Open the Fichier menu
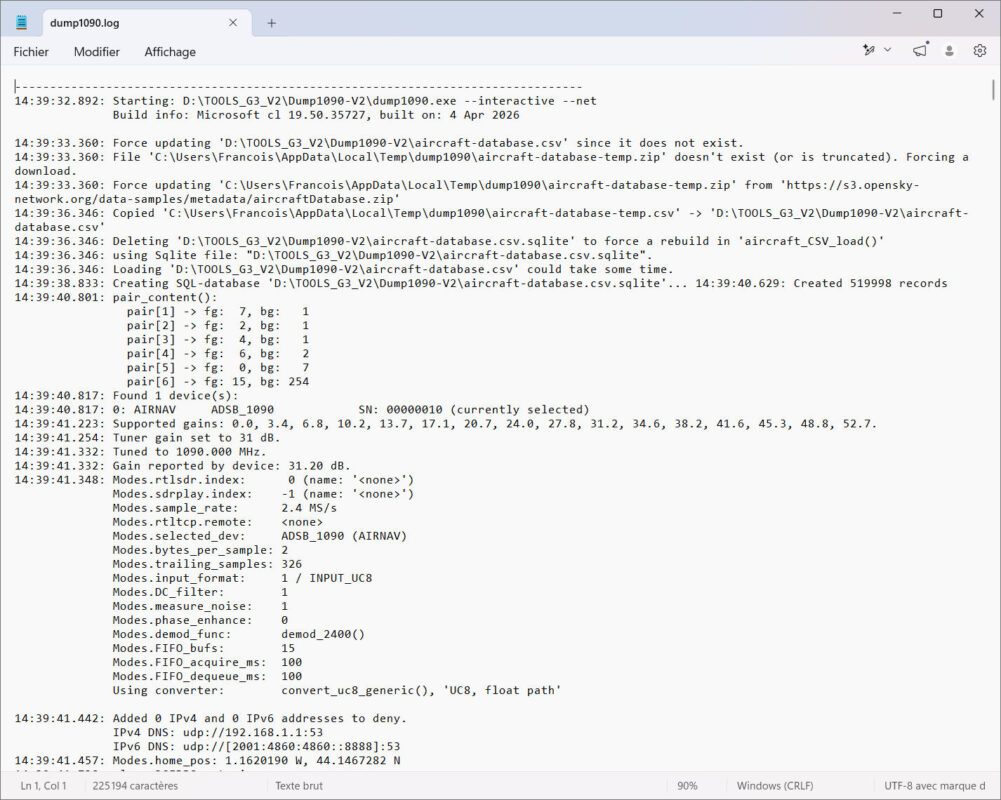The image size is (1001, 800). click(x=31, y=52)
